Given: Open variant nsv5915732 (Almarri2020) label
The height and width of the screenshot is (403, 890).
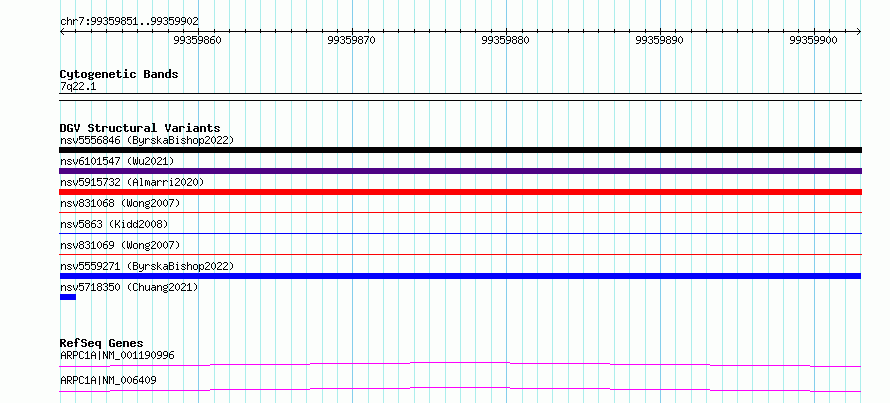Looking at the screenshot, I should point(132,182).
